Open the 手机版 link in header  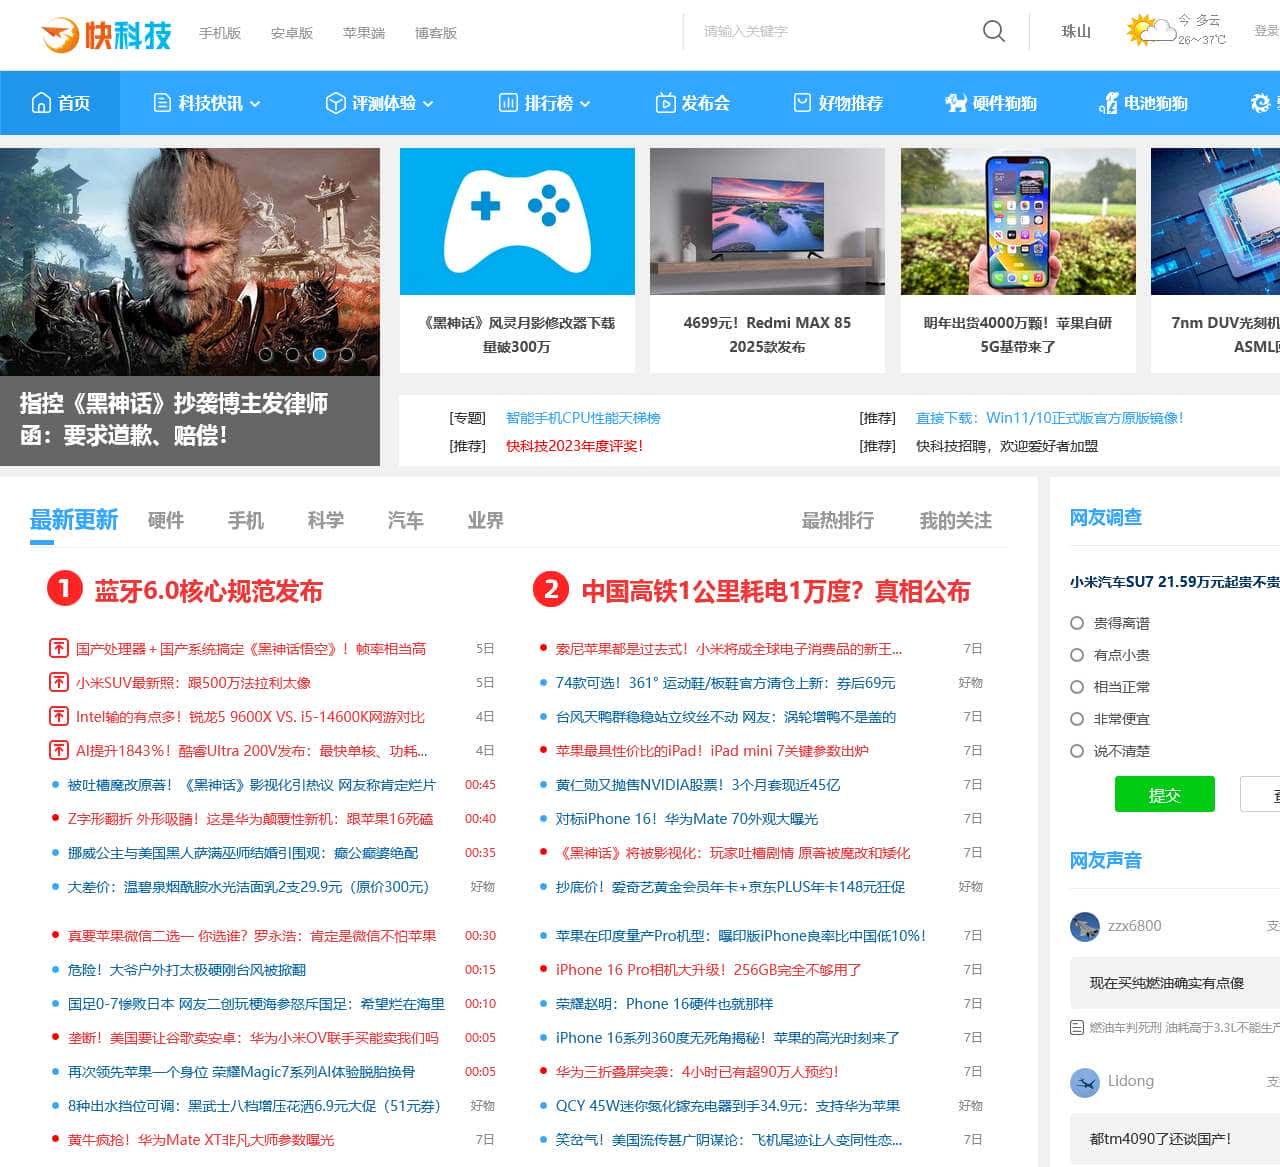coord(220,33)
